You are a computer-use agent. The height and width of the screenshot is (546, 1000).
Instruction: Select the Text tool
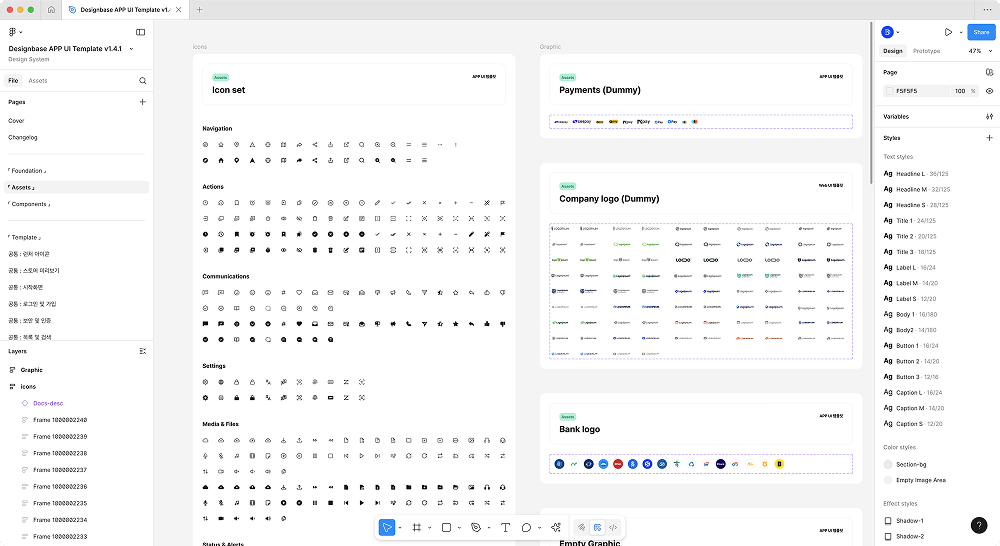coord(505,527)
